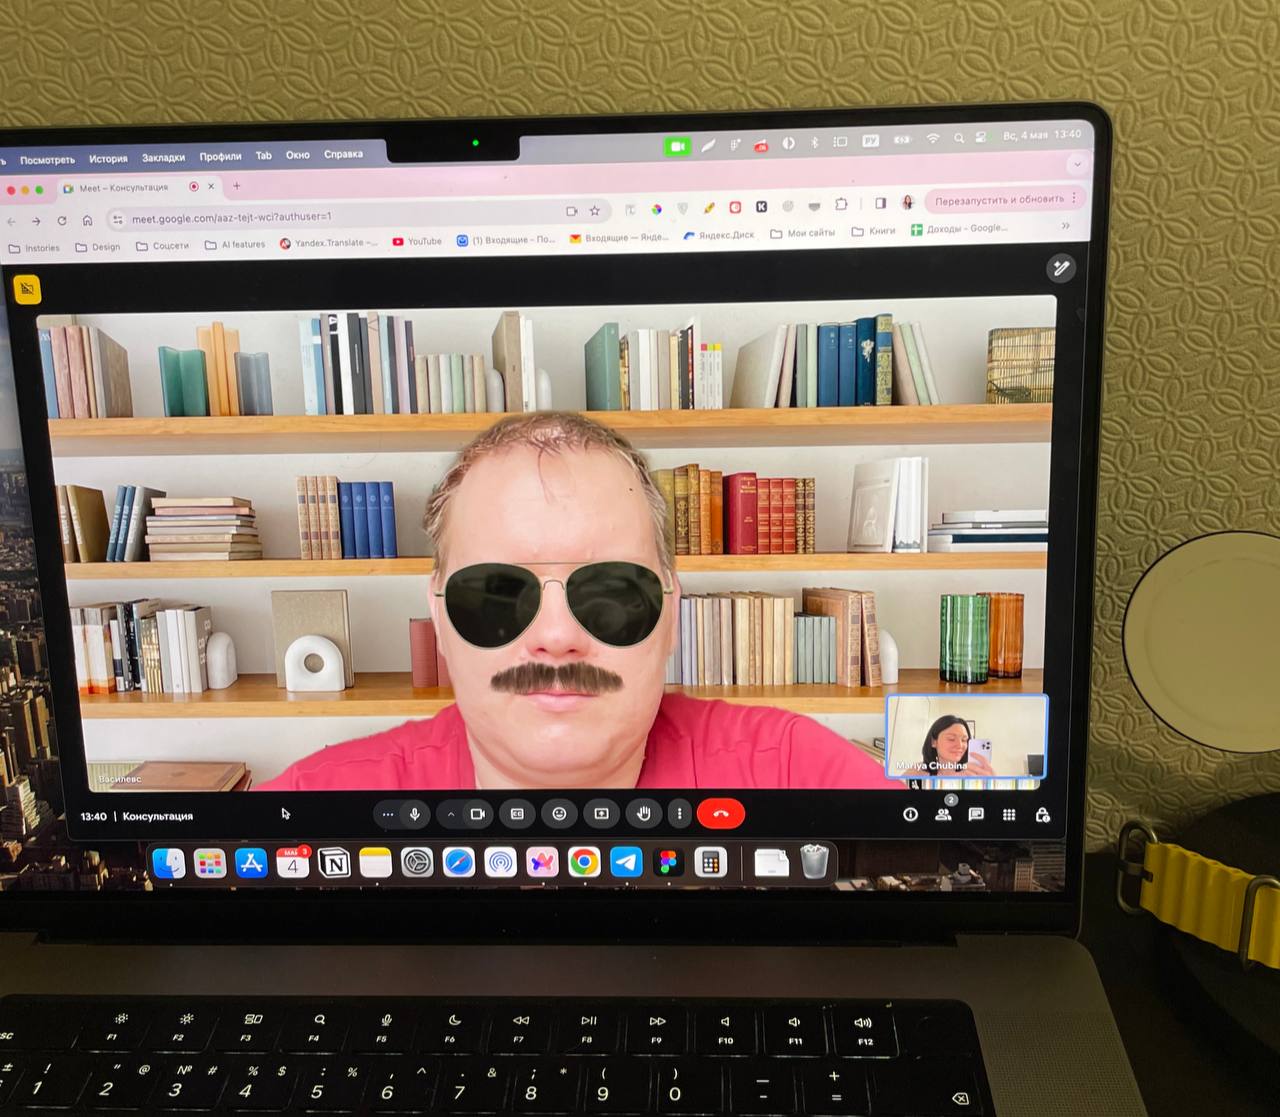Open the AI features bookmarks folder
This screenshot has height=1117, width=1280.
(x=235, y=244)
